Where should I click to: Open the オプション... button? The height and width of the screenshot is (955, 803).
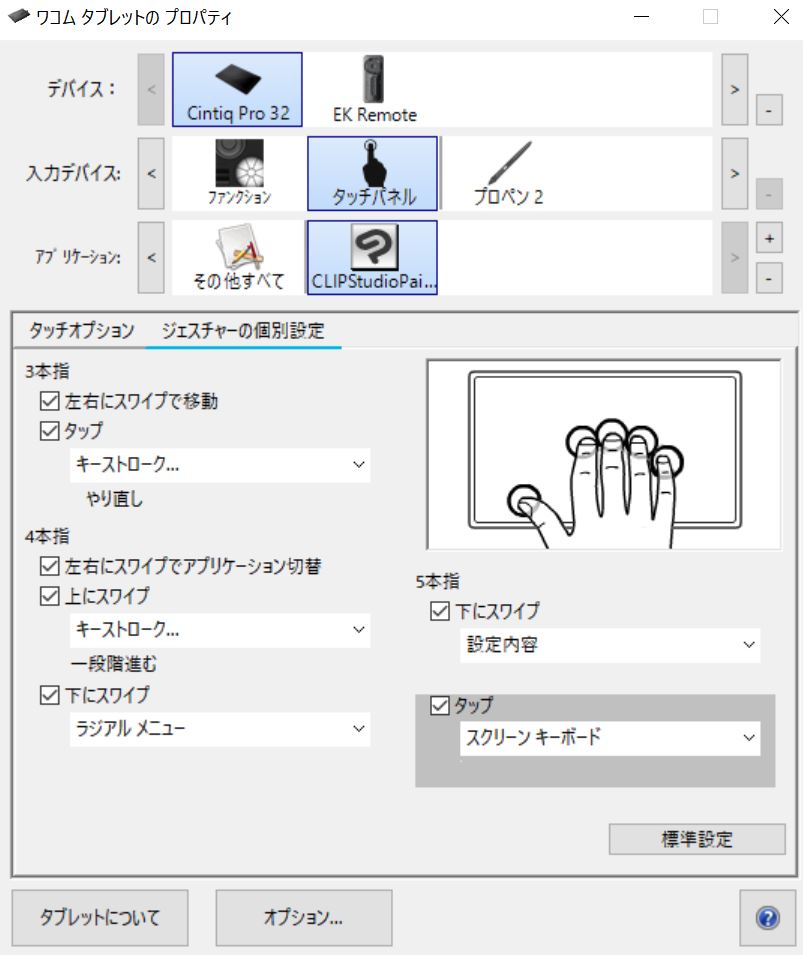tap(303, 917)
